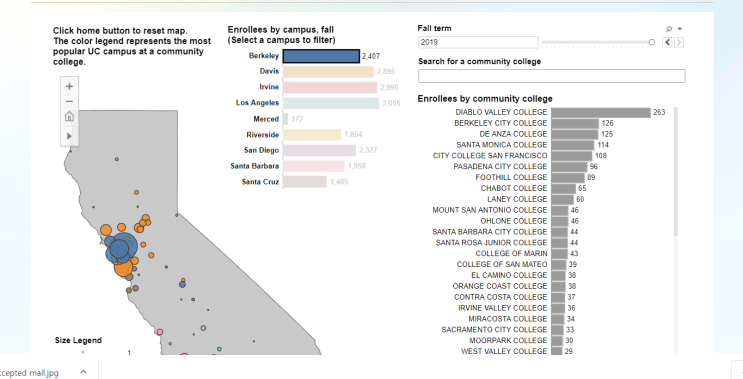Select the Berkeley City College bar
743x379 pixels.
point(575,123)
